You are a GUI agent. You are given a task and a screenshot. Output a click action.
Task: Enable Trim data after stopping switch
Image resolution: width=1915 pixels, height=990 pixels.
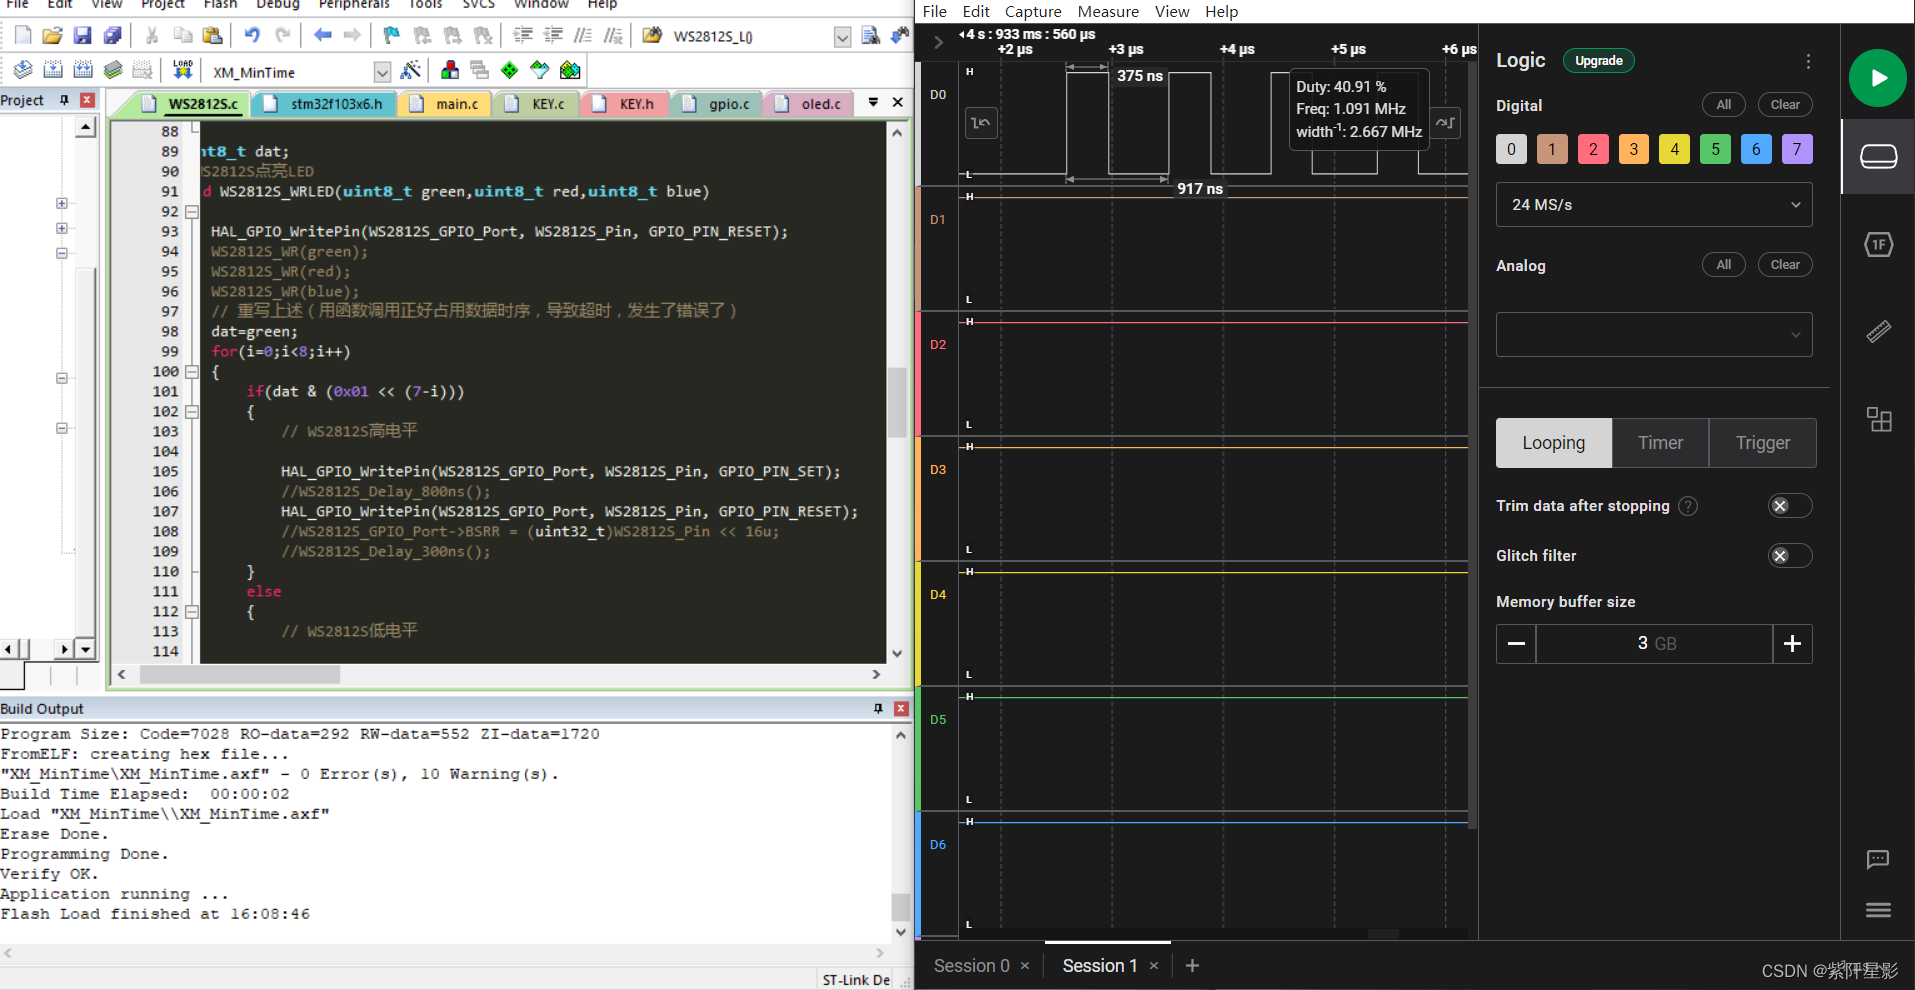click(x=1789, y=506)
